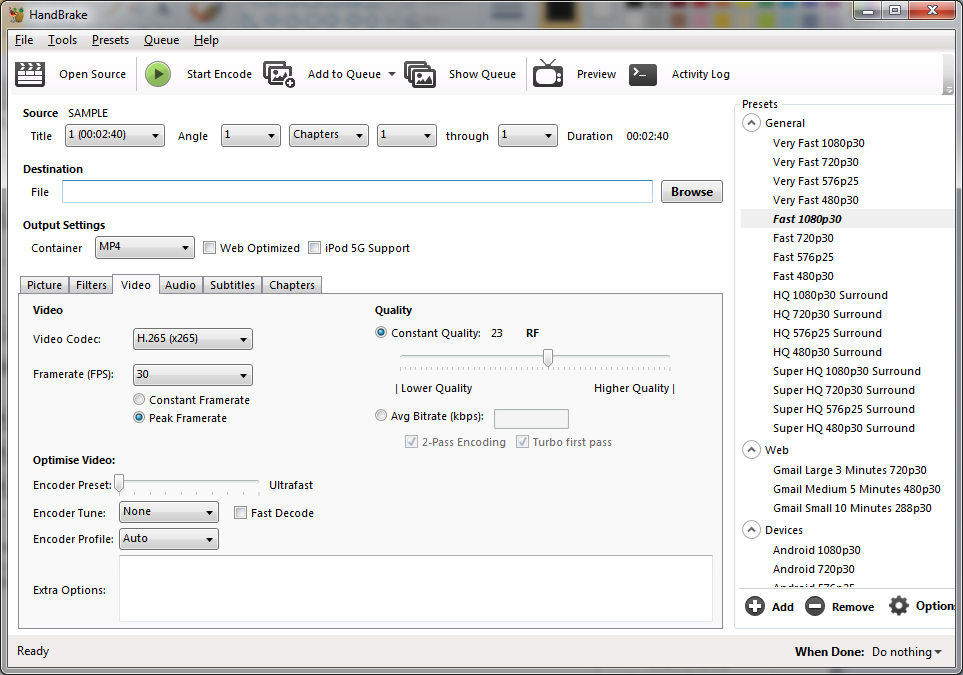Select the Very Fast 480p30 preset

815,200
